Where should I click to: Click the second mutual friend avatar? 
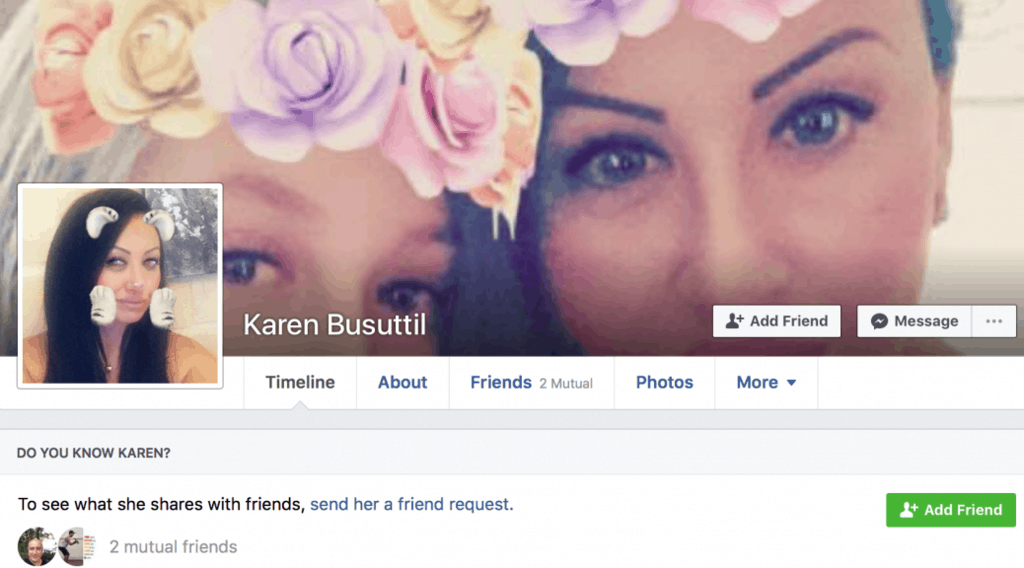77,546
